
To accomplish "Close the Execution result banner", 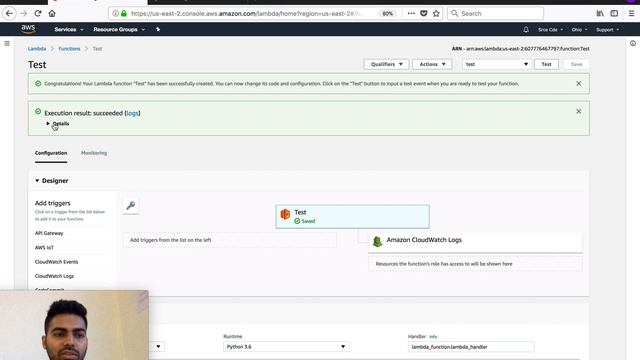I will 578,111.
